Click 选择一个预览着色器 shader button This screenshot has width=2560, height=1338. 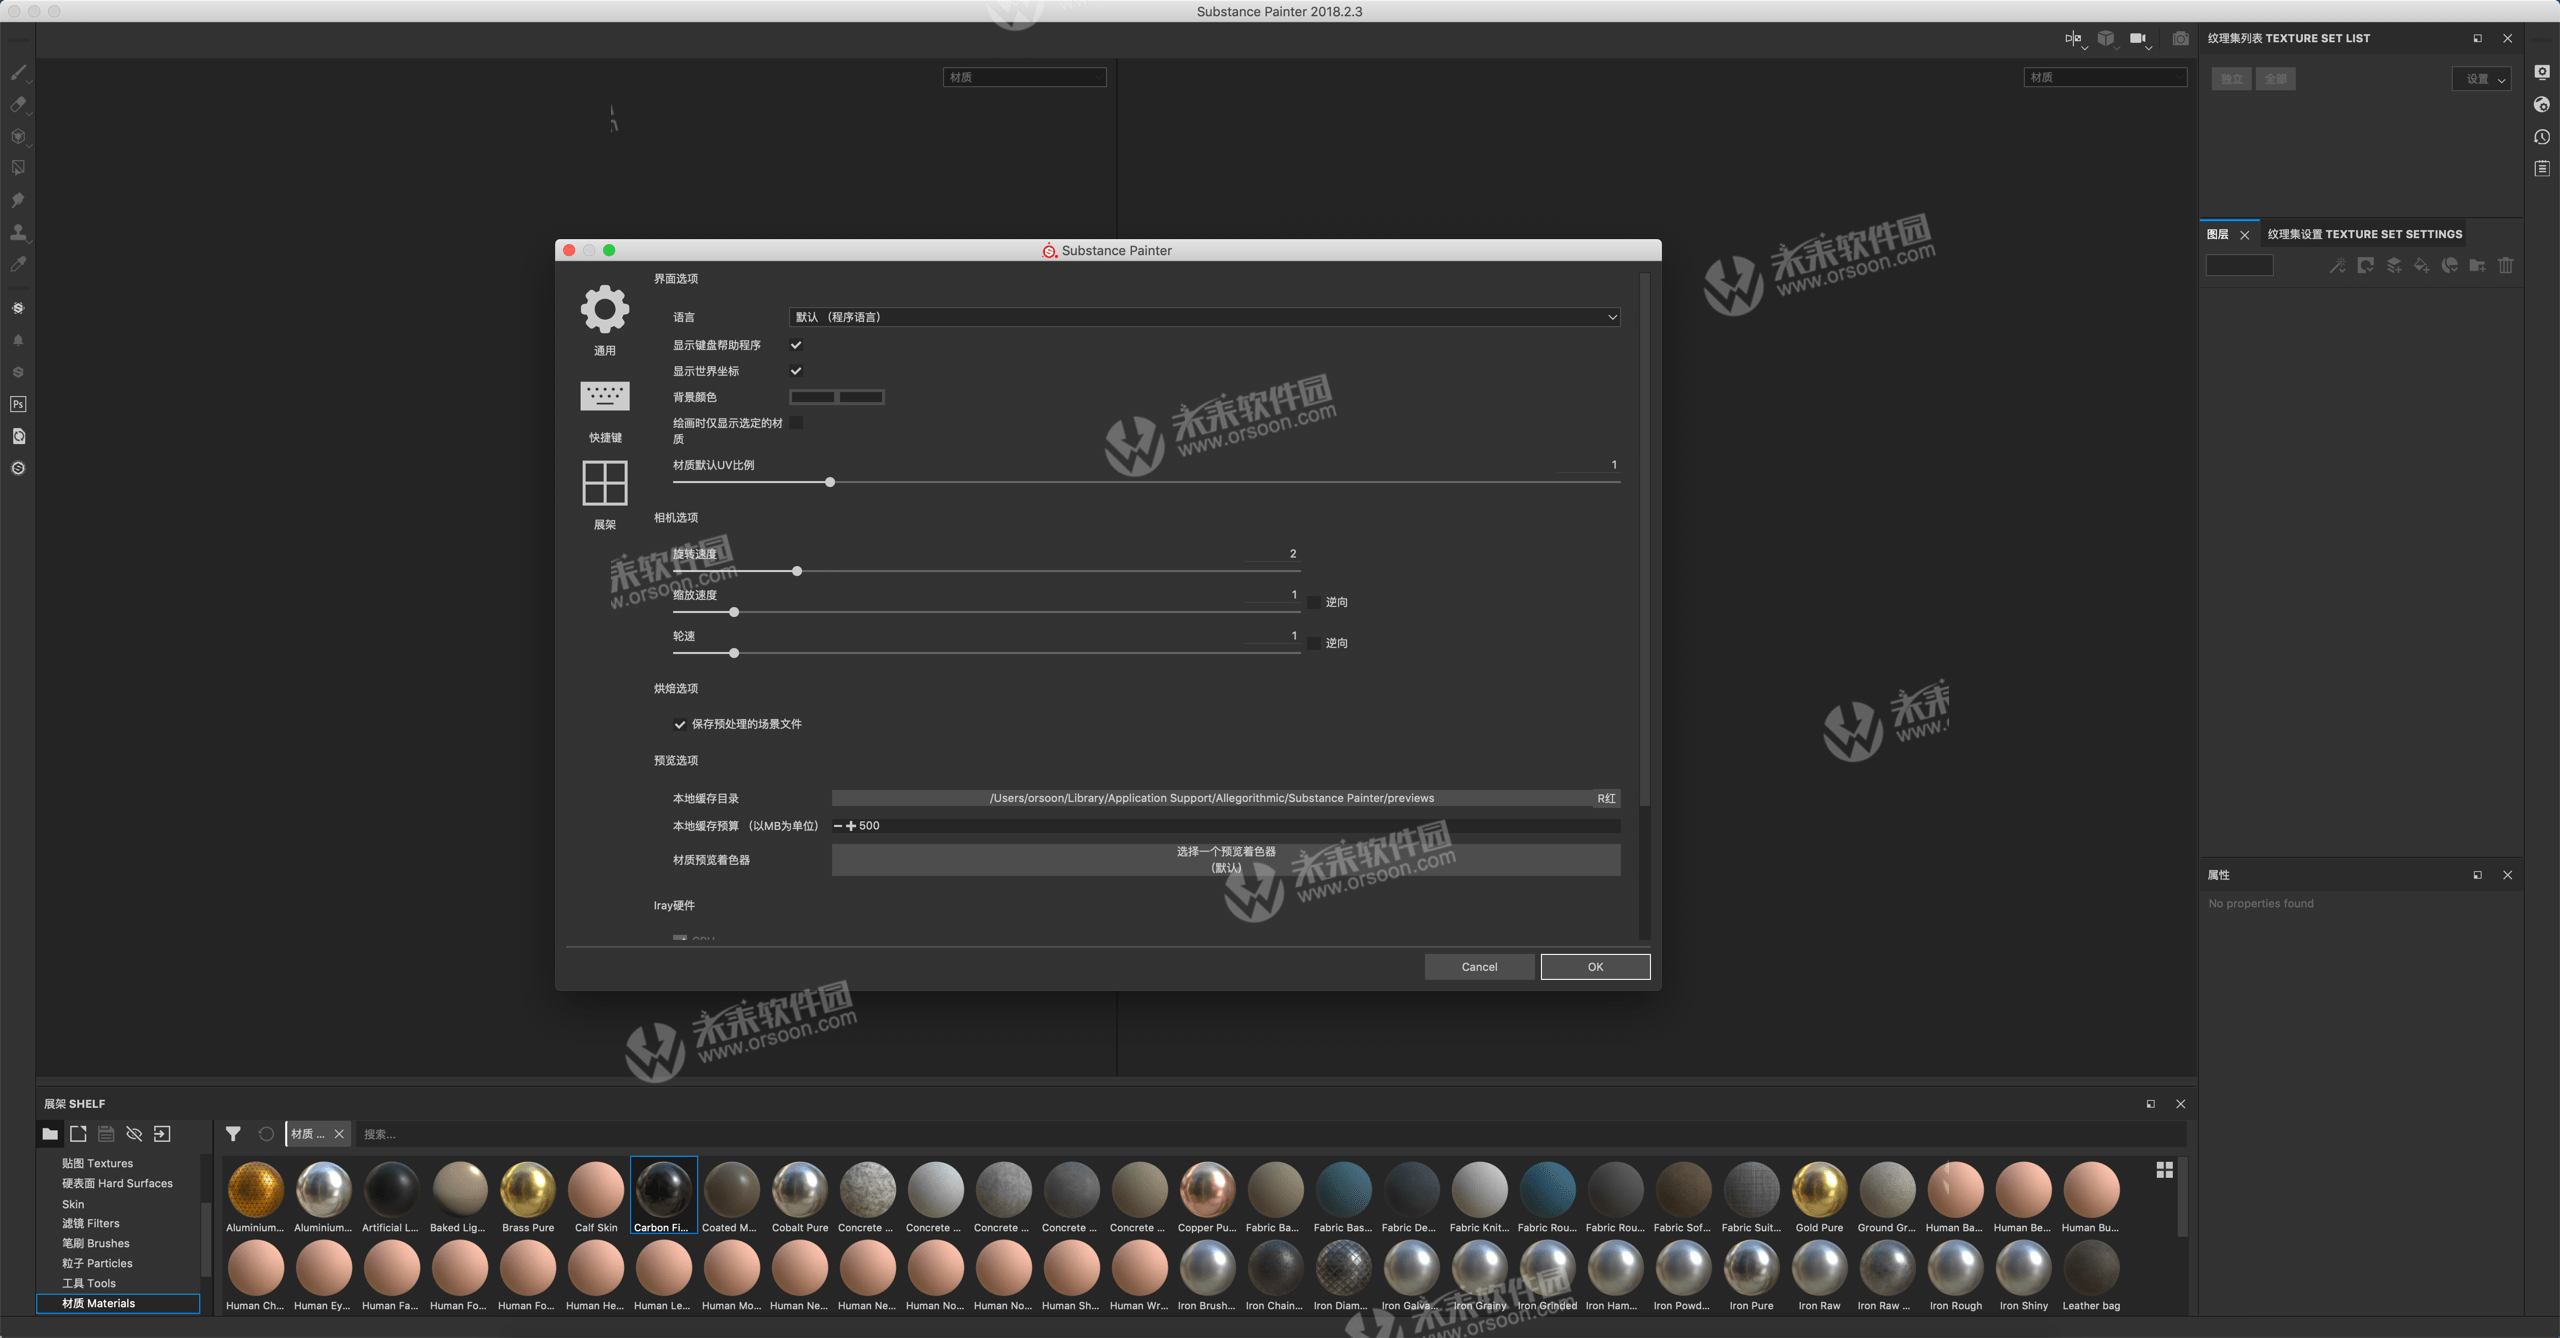tap(1226, 860)
